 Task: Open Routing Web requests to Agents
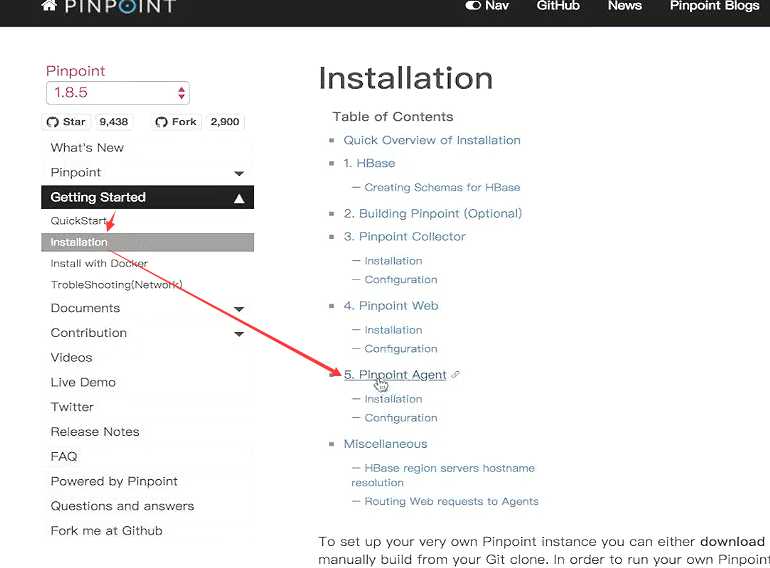click(x=451, y=502)
